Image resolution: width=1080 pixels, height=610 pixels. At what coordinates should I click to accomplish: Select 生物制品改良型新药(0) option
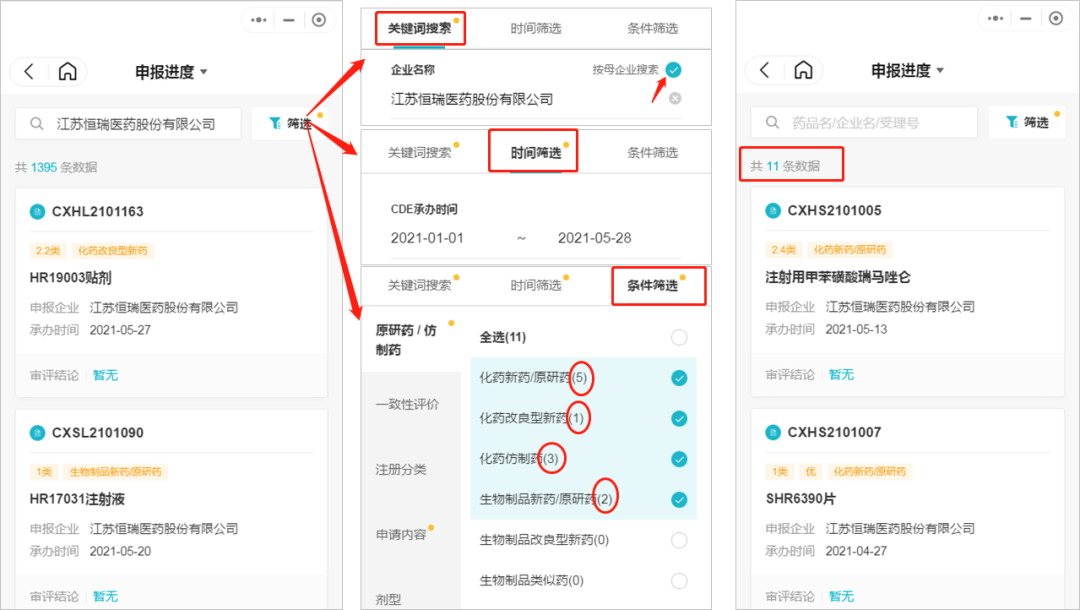[679, 540]
